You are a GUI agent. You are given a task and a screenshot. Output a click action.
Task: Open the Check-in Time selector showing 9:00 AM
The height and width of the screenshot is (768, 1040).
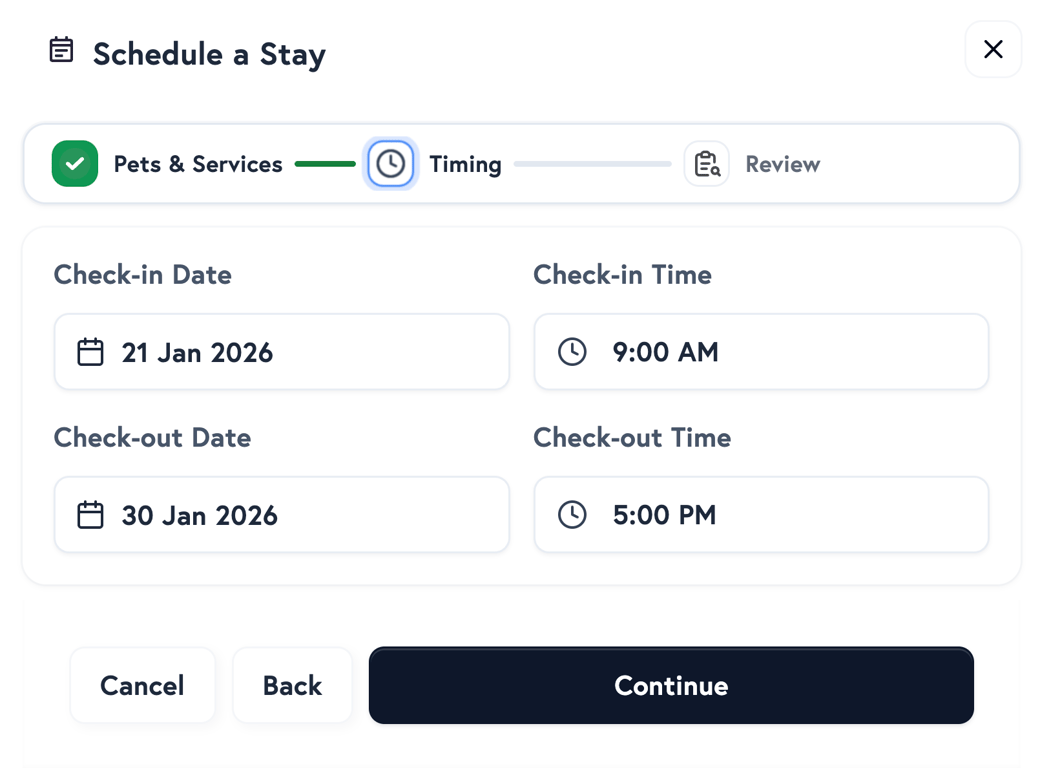coord(761,351)
